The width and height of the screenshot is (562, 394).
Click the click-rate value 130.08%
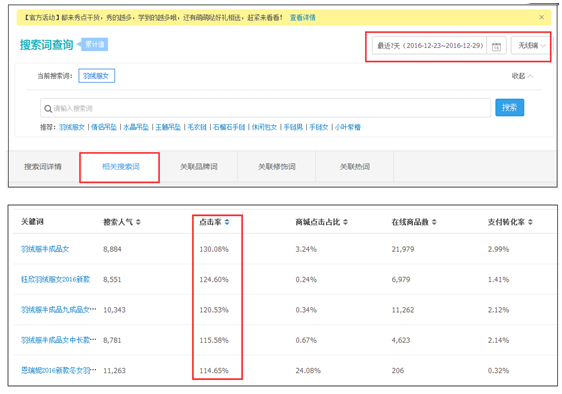214,249
